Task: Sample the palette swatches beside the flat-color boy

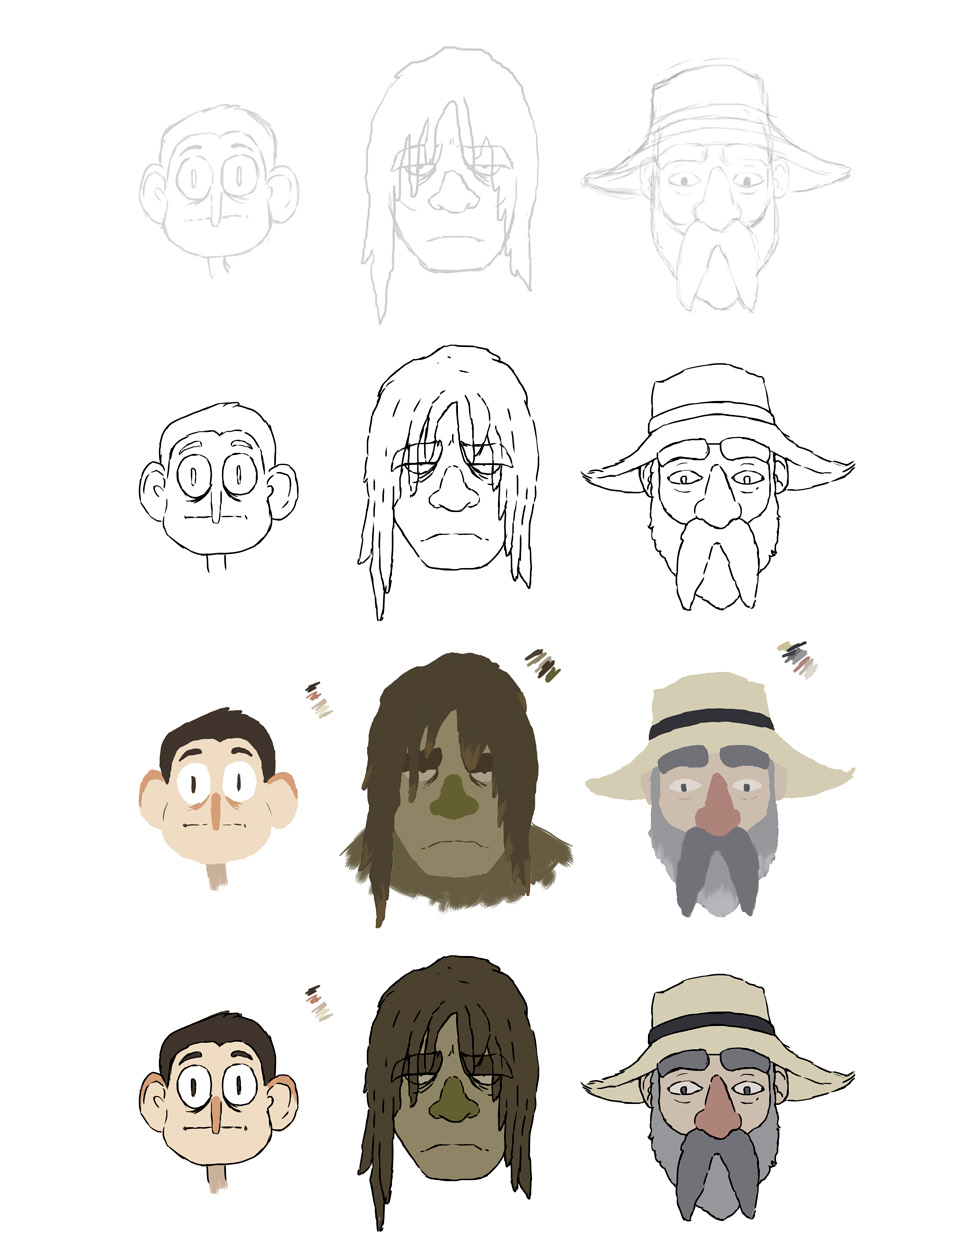Action: pos(319,700)
